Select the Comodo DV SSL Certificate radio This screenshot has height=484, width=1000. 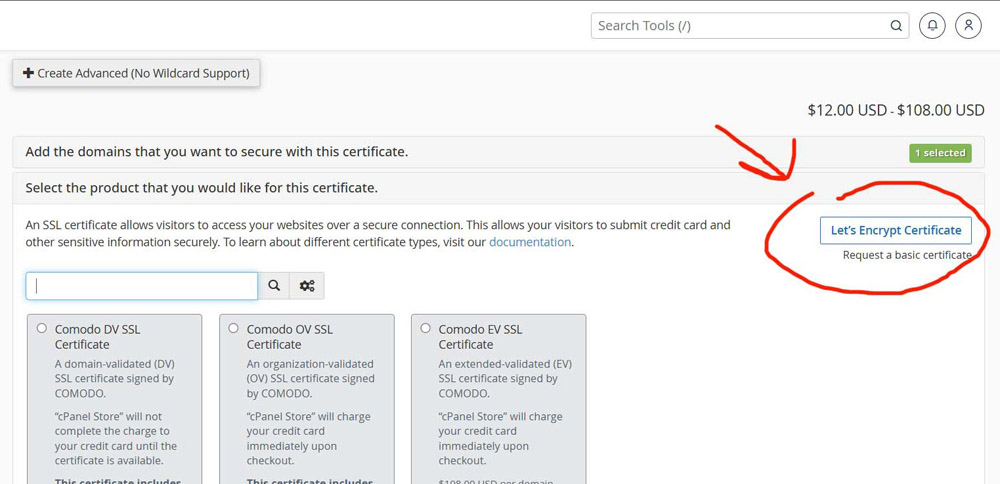(41, 328)
